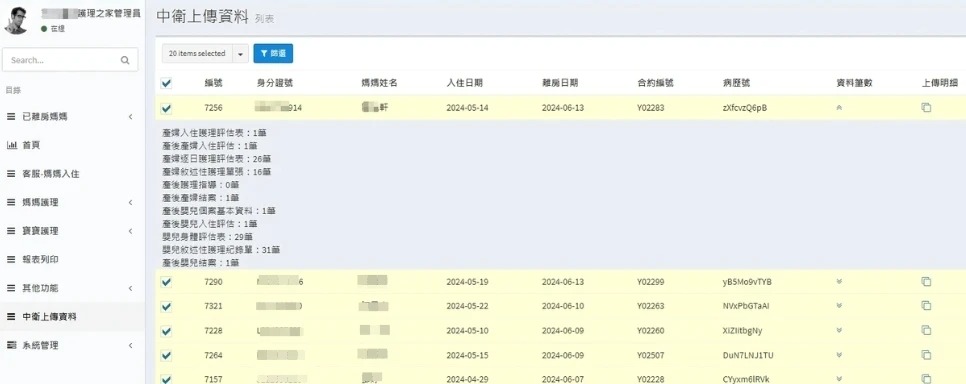Viewport: 966px width, 384px height.
Task: Click contract number Y02283
Action: 651,108
